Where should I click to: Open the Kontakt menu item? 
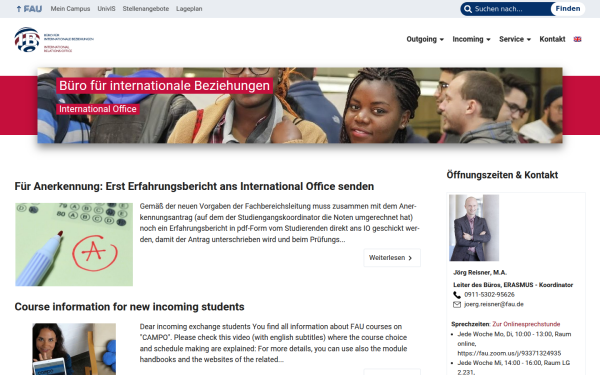552,39
